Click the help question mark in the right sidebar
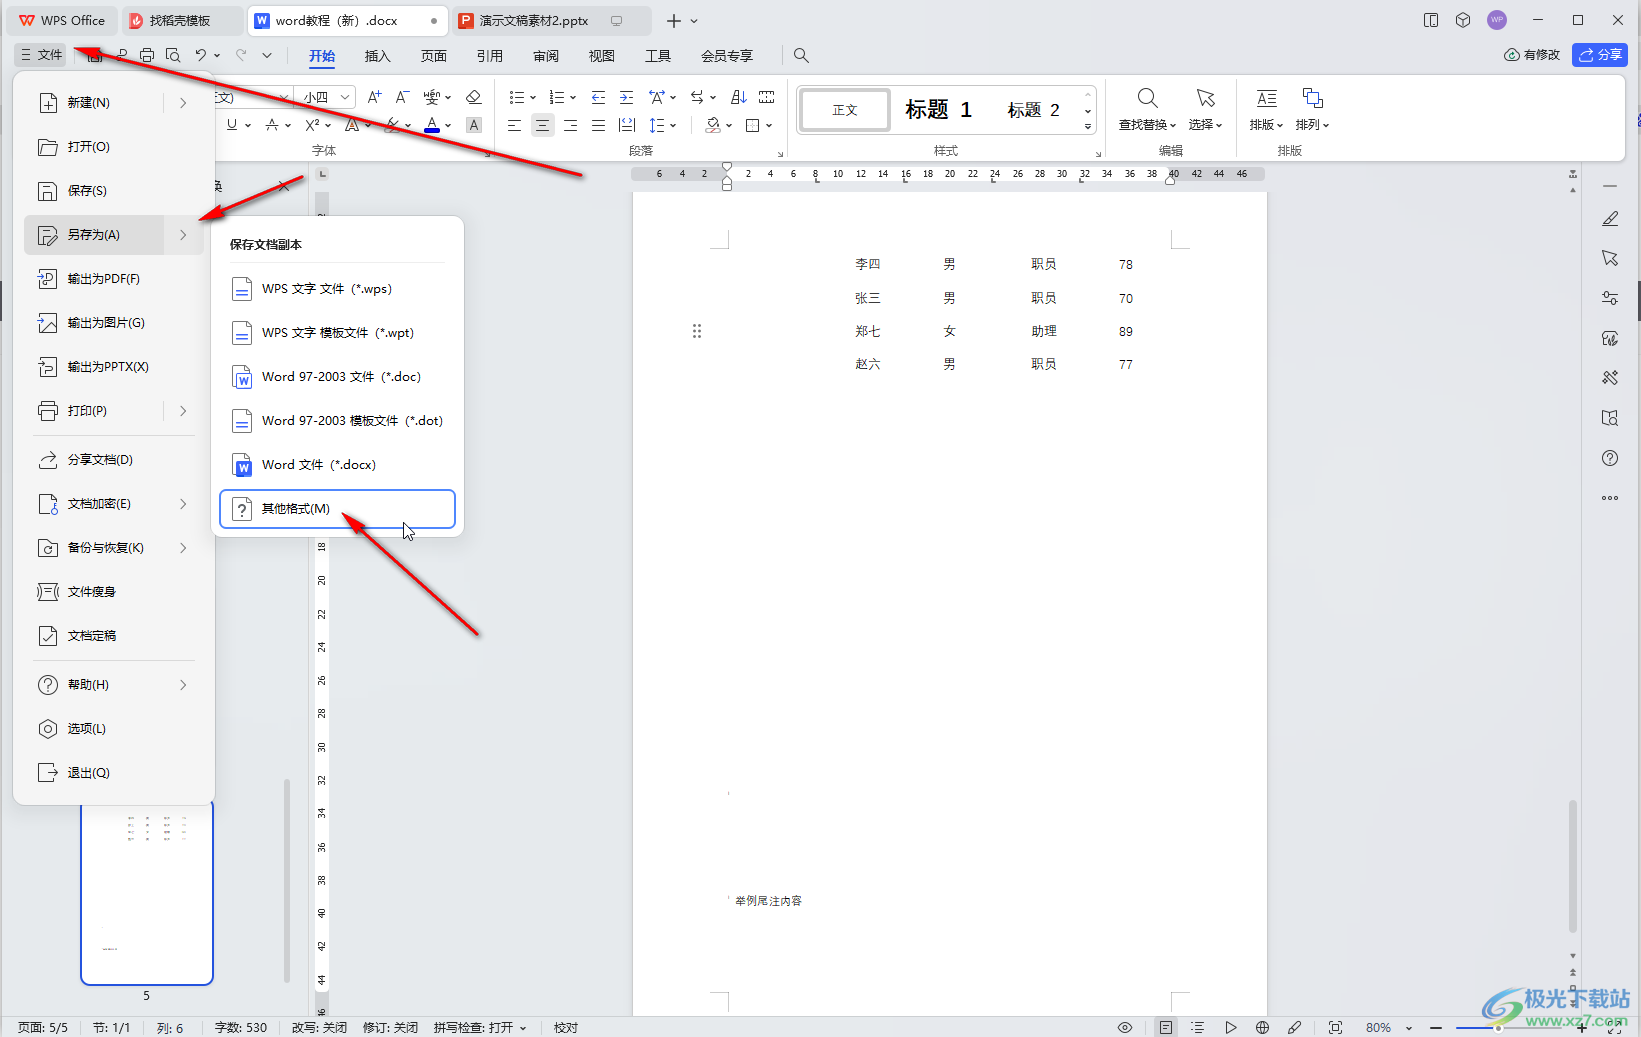This screenshot has width=1641, height=1037. click(1610, 458)
